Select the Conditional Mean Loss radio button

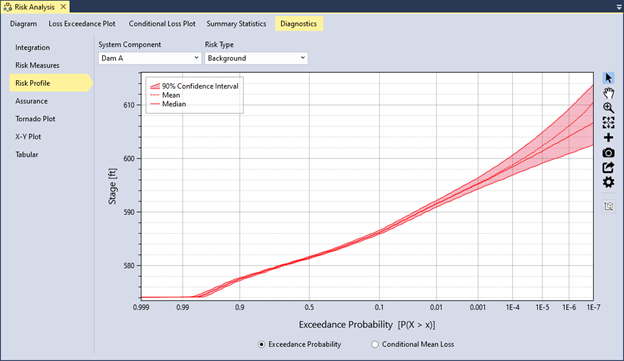pos(375,344)
